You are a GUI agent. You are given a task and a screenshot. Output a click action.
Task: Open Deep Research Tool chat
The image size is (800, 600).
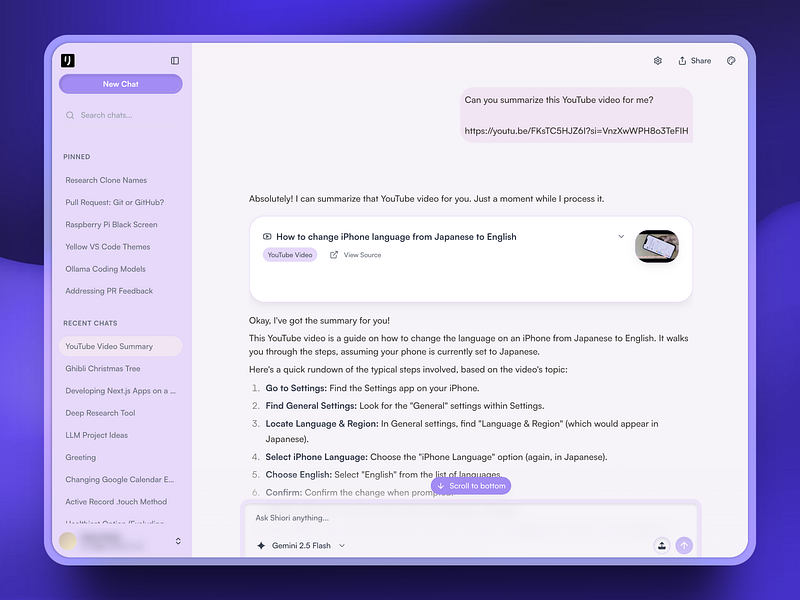tap(100, 413)
